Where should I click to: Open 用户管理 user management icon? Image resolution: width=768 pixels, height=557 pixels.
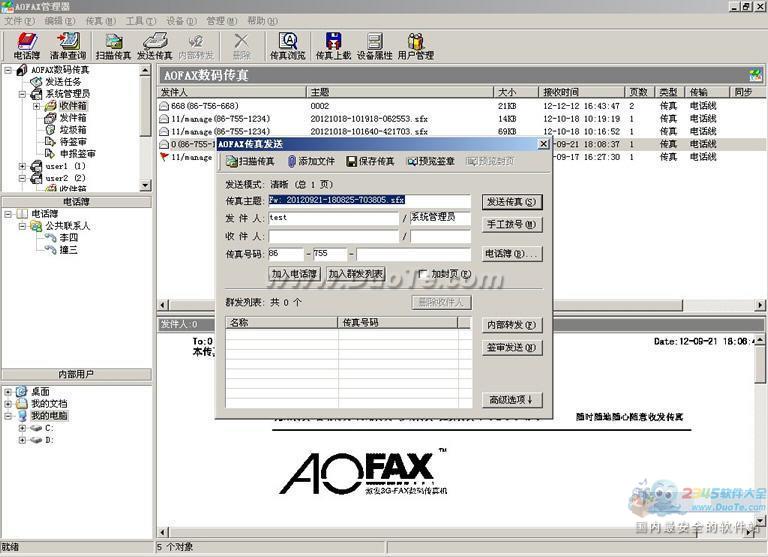tap(415, 46)
